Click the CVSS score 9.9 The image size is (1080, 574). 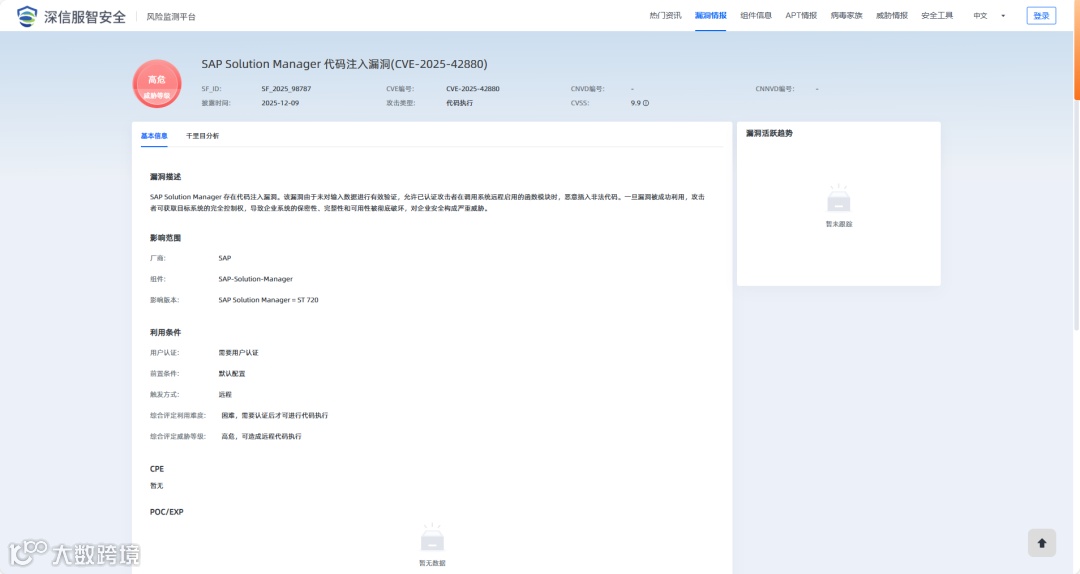click(635, 103)
